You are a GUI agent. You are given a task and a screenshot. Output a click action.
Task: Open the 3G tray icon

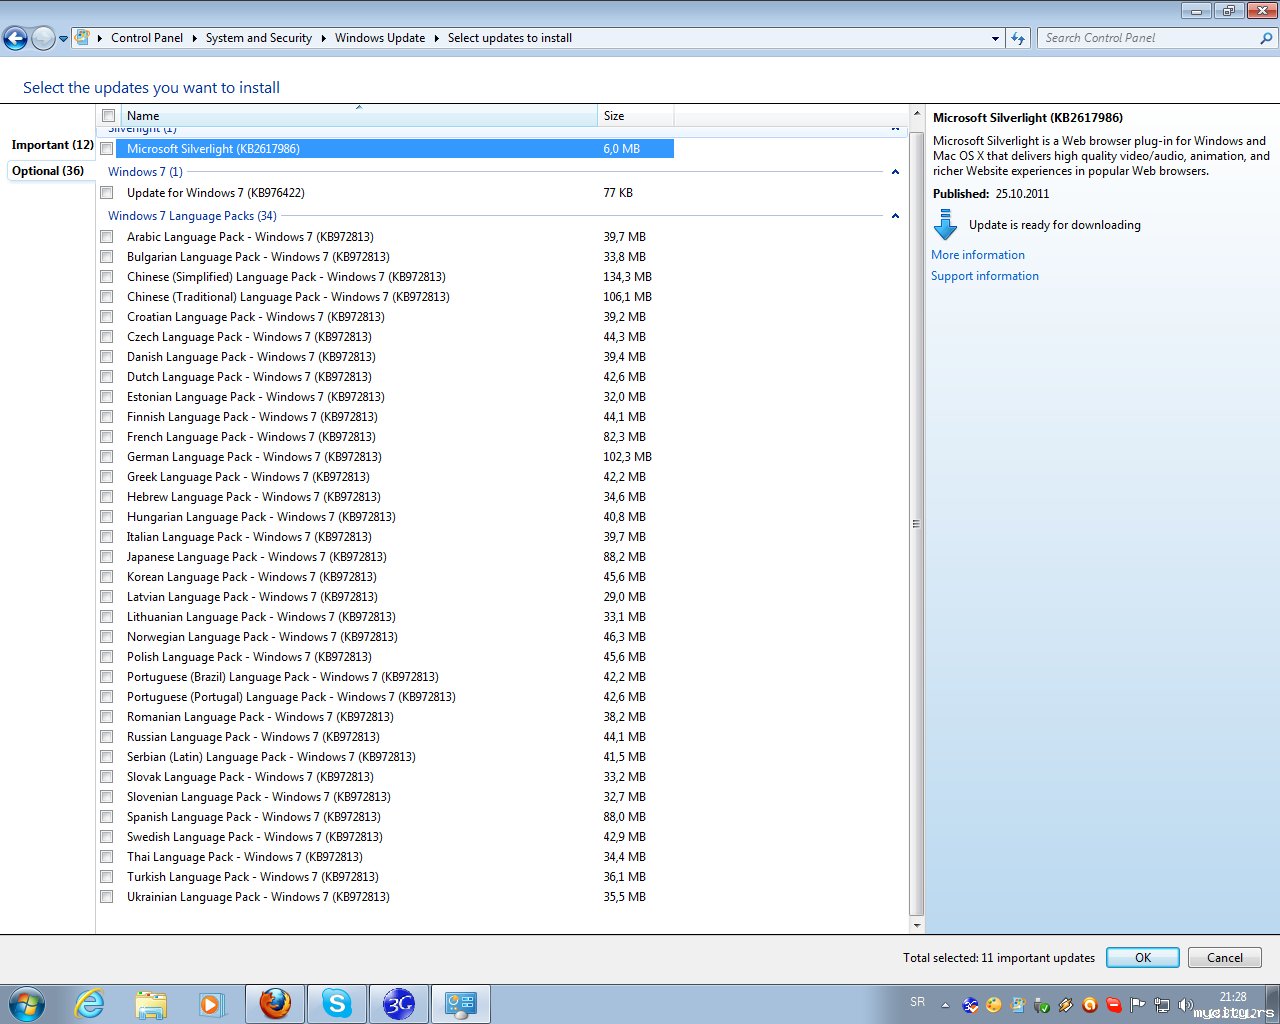(970, 1005)
